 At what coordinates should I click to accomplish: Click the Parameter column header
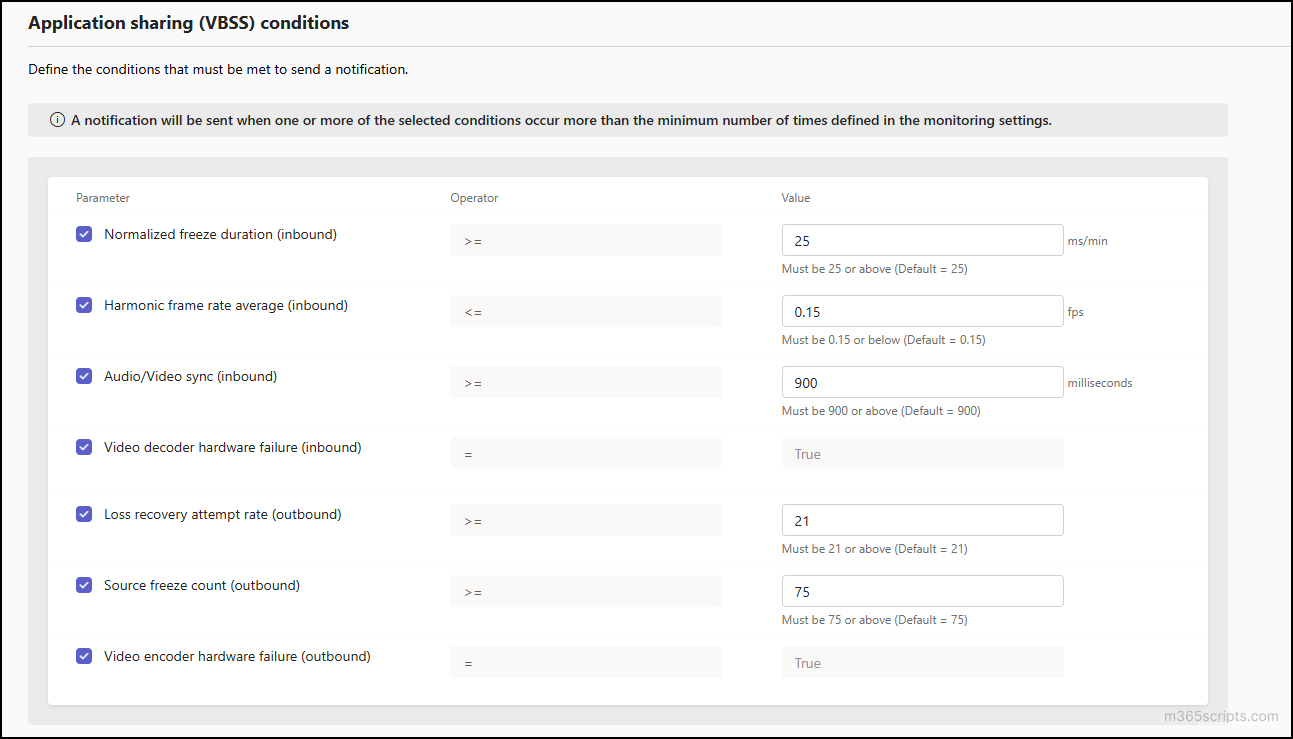point(103,198)
